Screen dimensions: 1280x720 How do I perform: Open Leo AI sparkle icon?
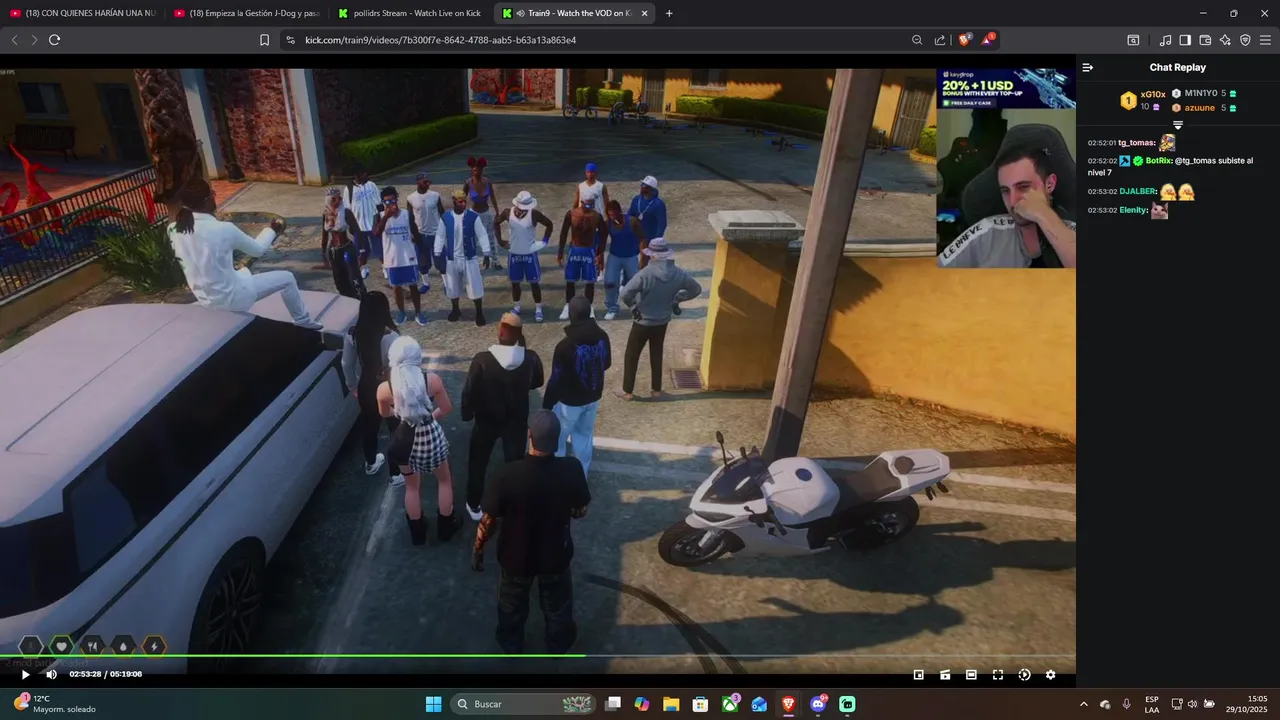tap(1225, 40)
